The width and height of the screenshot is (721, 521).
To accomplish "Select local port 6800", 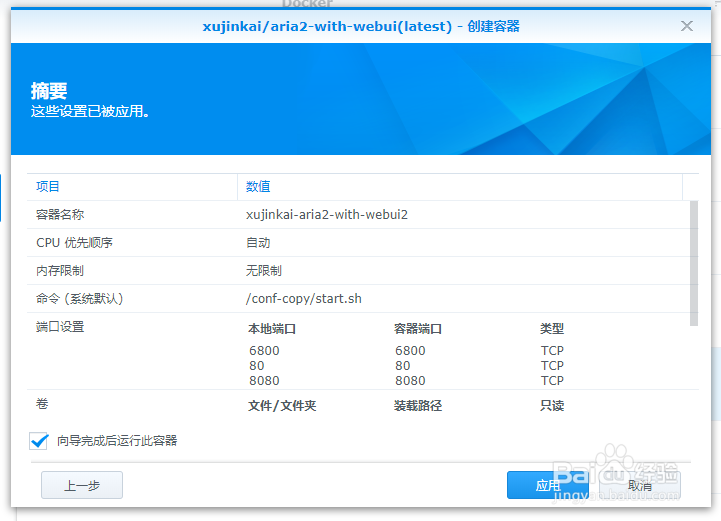I will click(x=264, y=351).
